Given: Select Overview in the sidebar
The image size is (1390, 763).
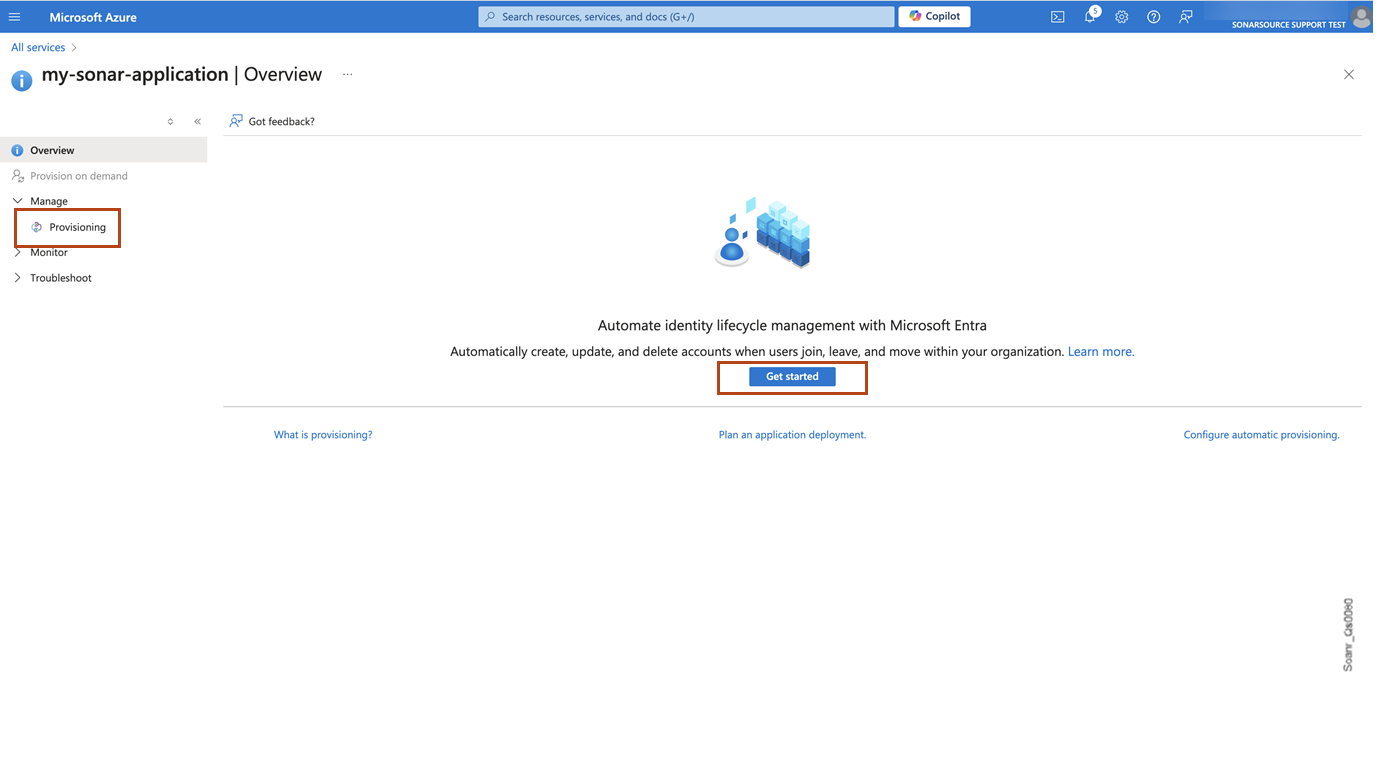Looking at the screenshot, I should tap(52, 150).
